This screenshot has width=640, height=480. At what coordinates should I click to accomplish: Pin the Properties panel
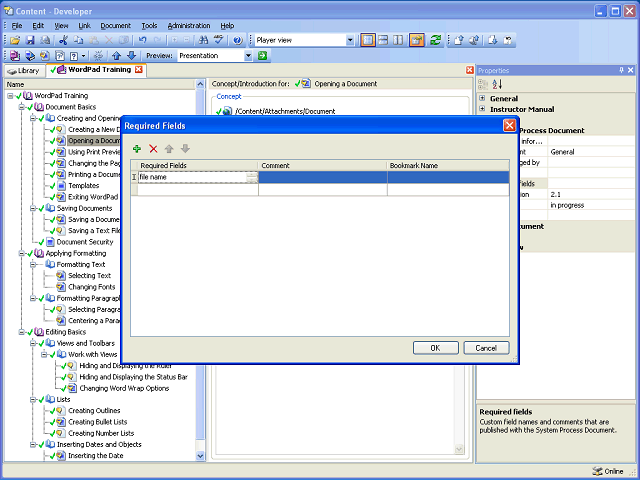(x=622, y=70)
